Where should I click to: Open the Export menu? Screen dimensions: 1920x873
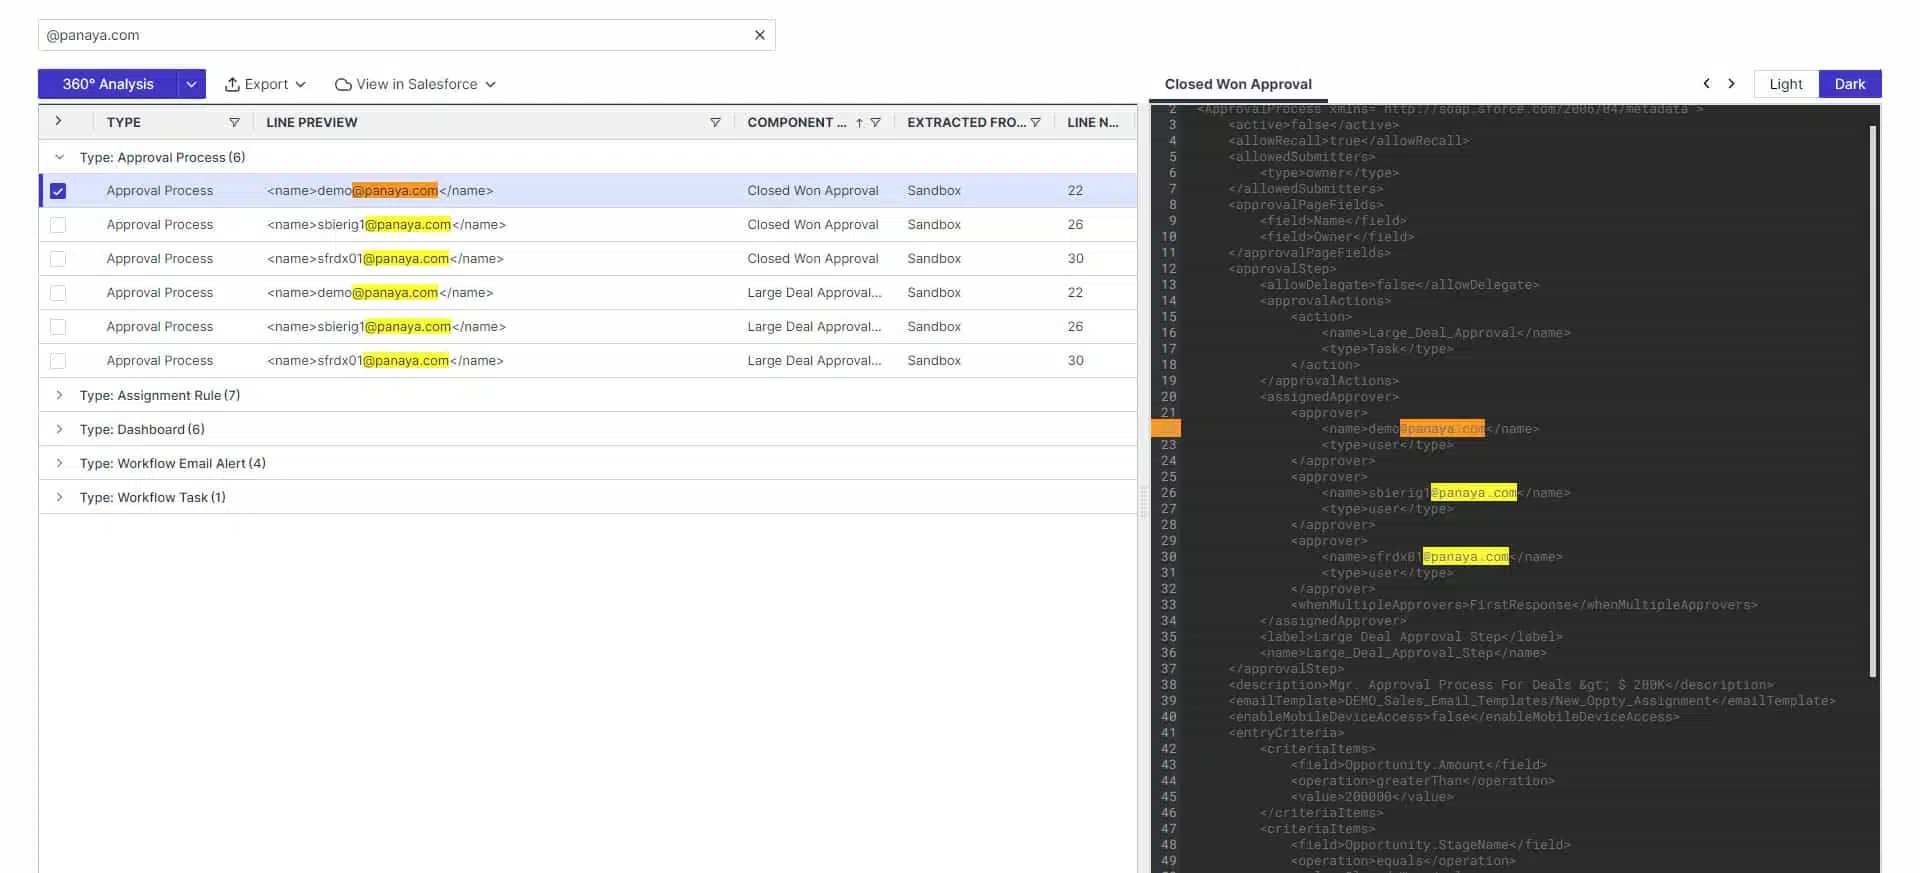click(265, 84)
